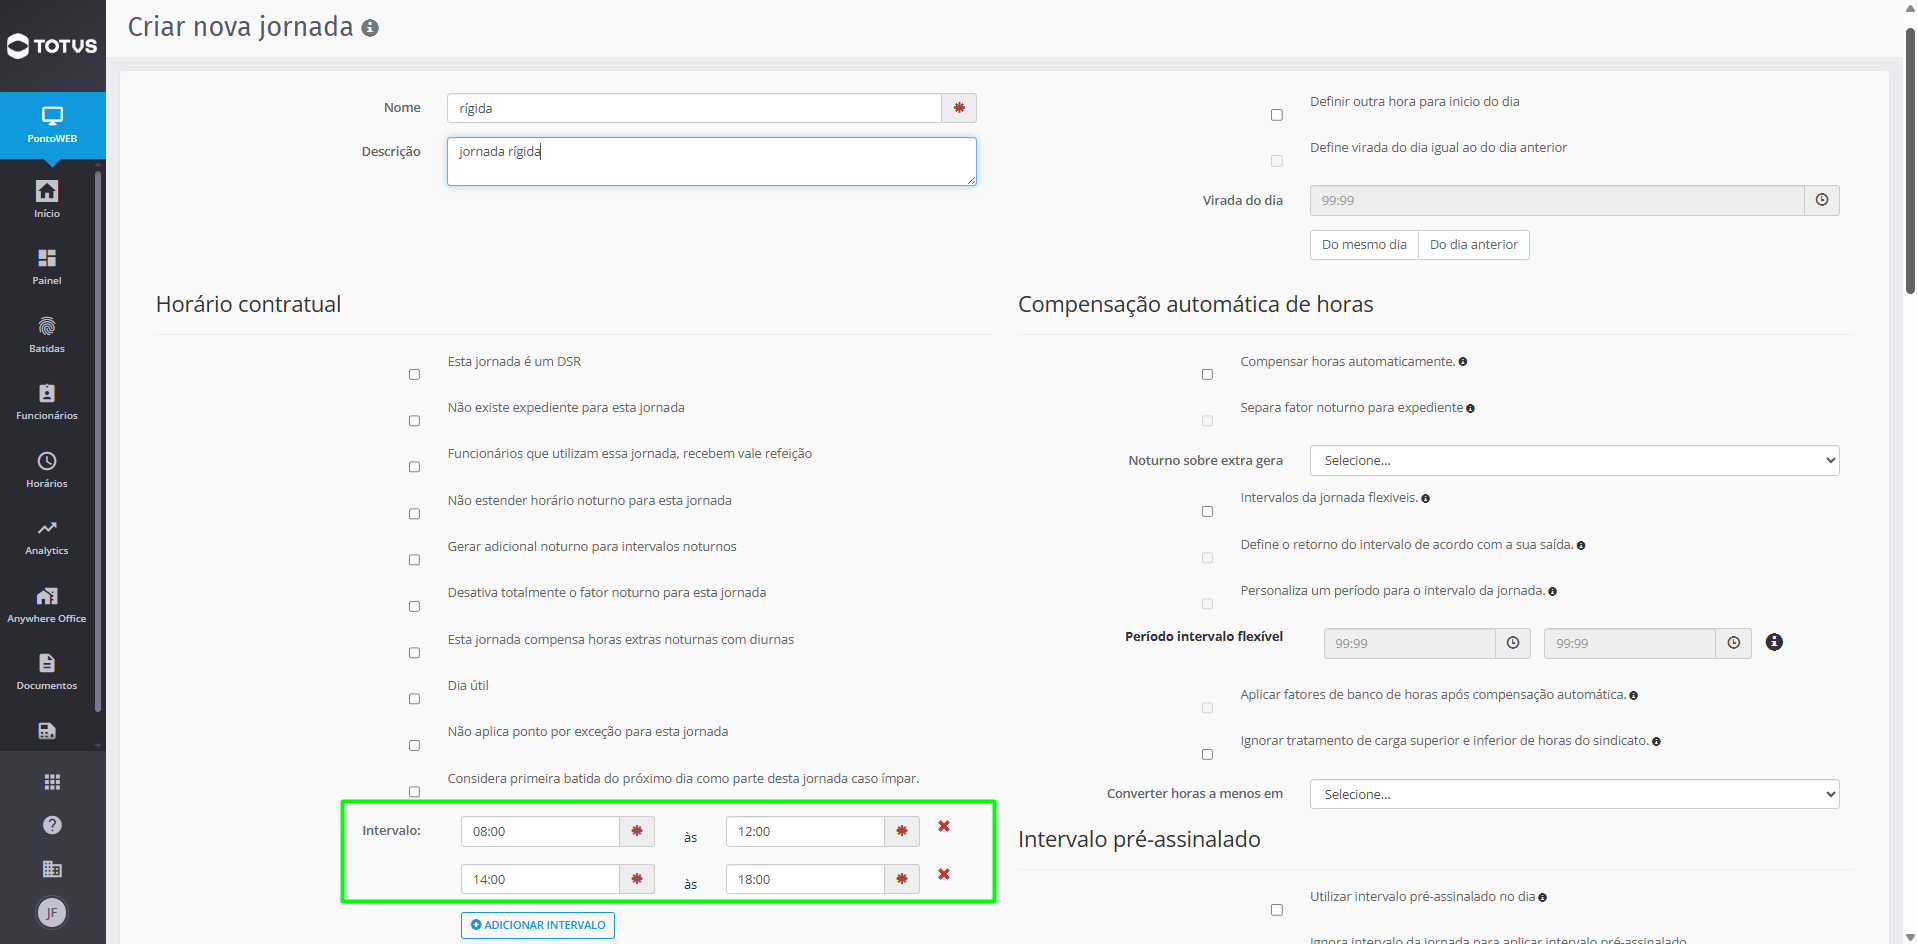Image resolution: width=1917 pixels, height=944 pixels.
Task: Open the JF user avatar
Action: (x=52, y=912)
